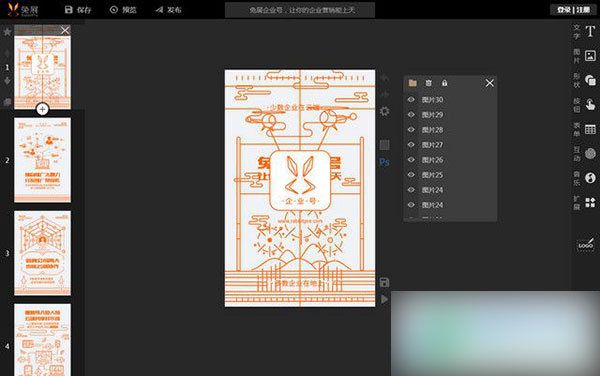Select the 文字 text tool (T icon)

tap(590, 31)
